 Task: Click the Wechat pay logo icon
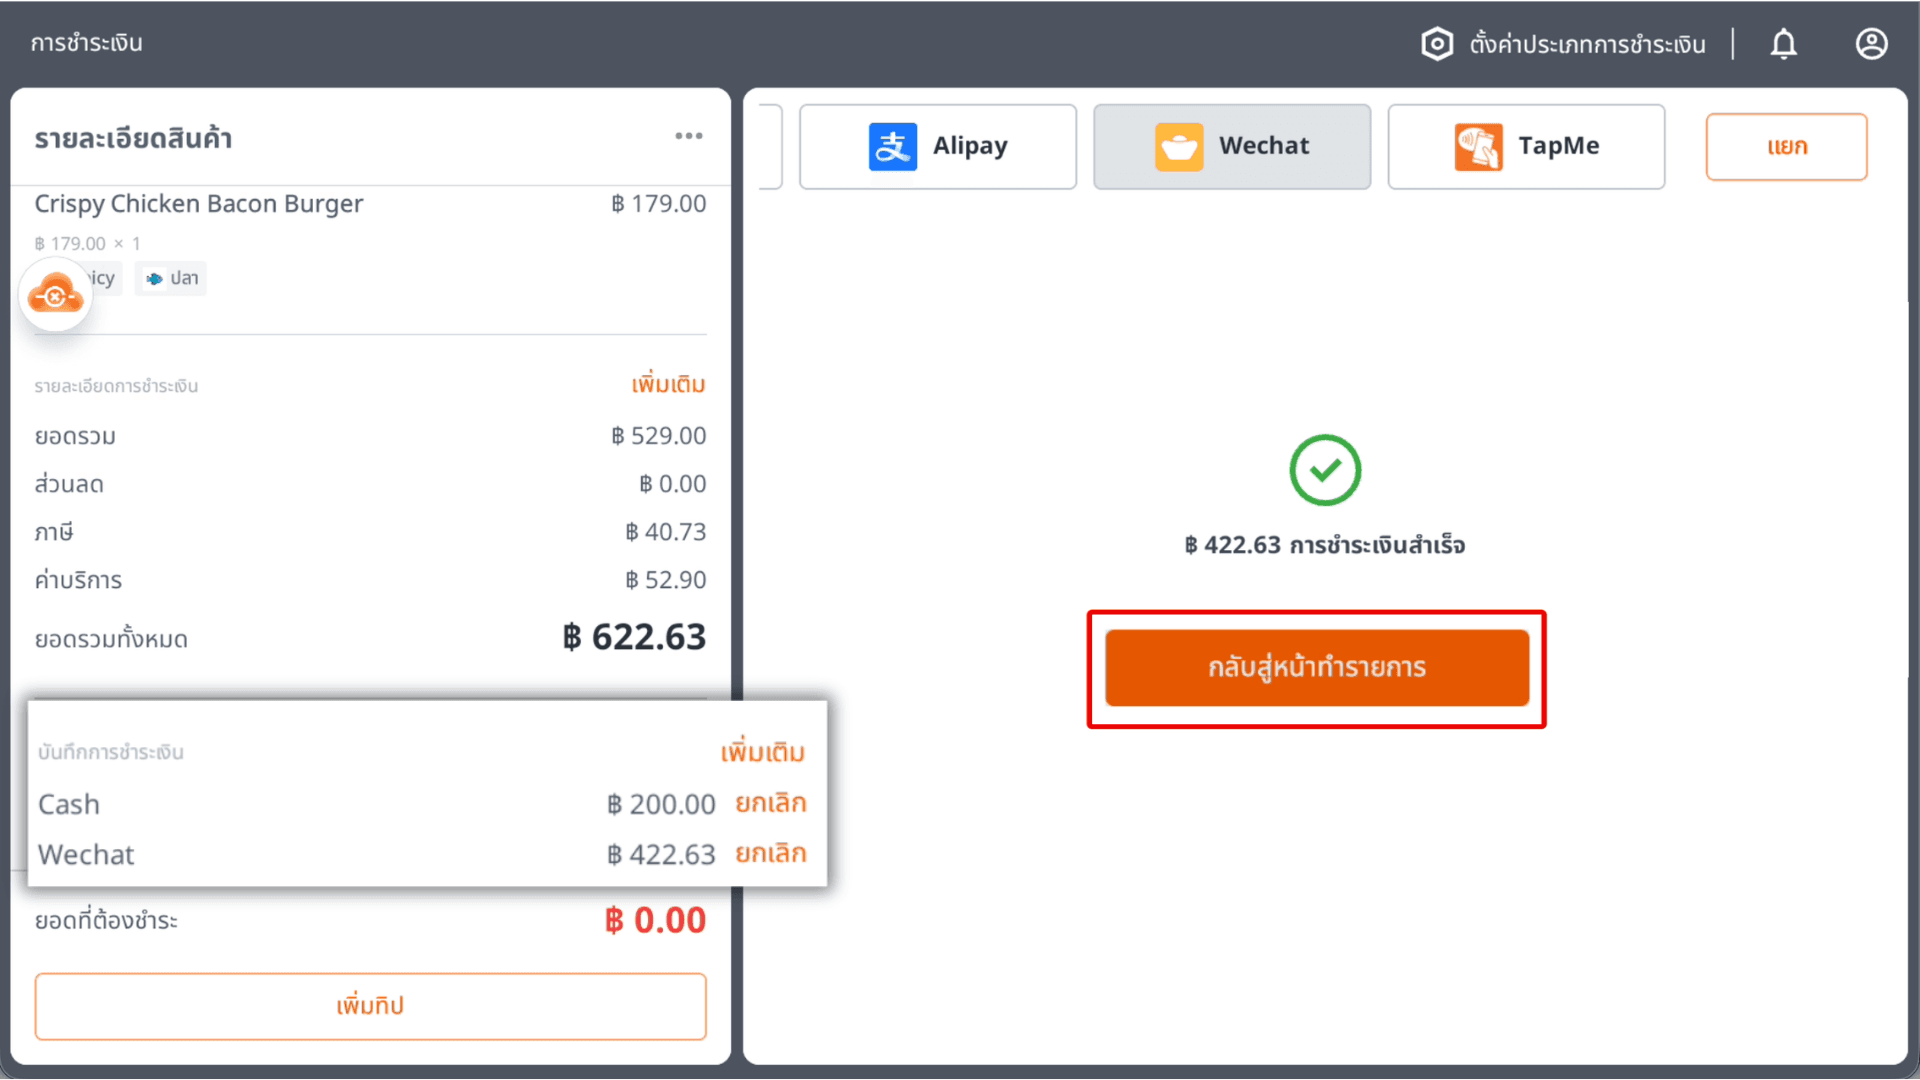tap(1179, 147)
